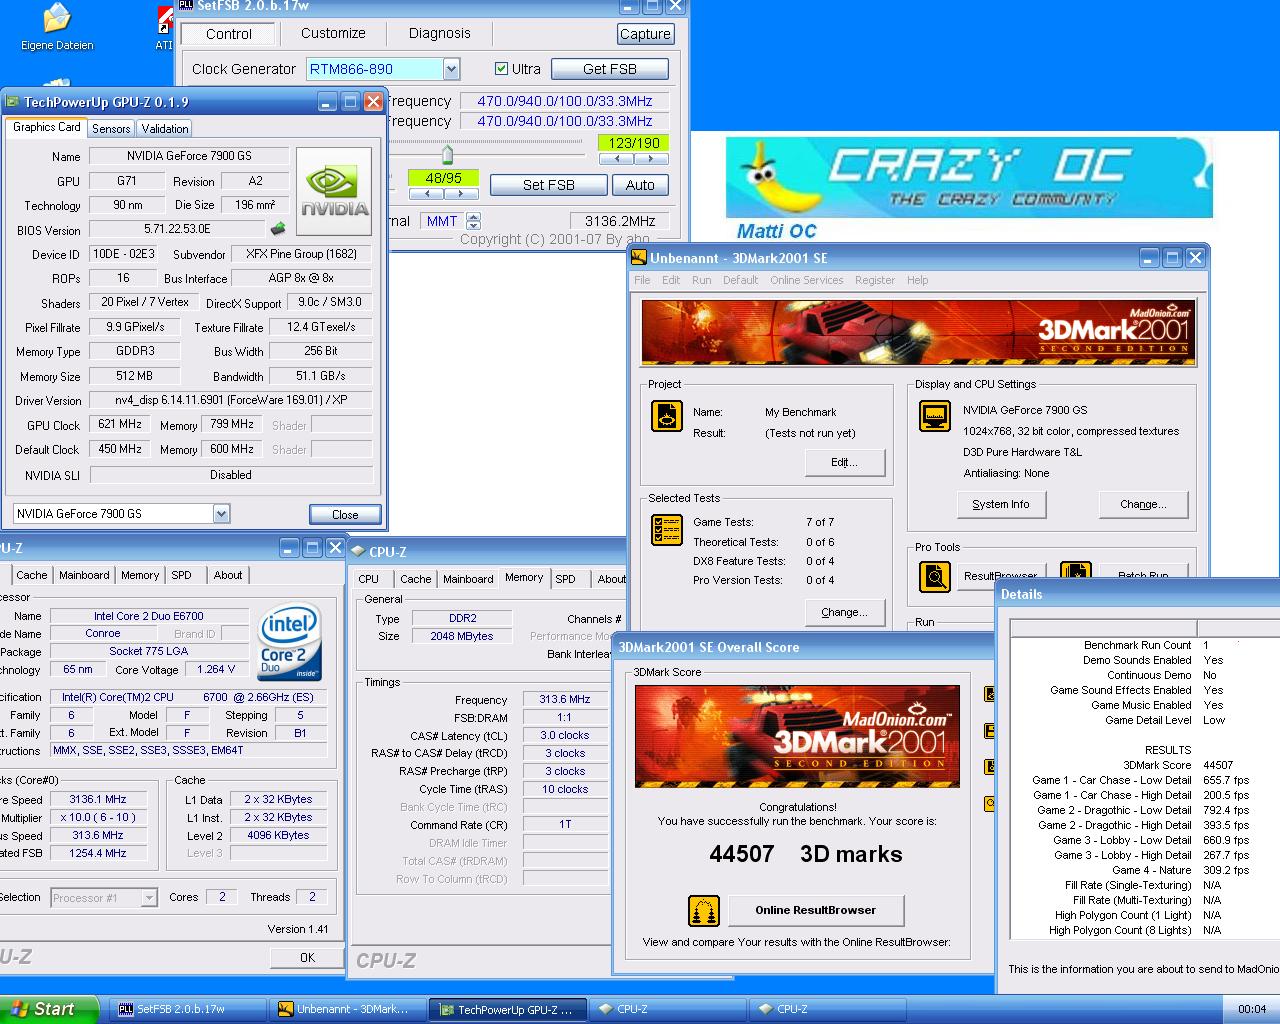The height and width of the screenshot is (1024, 1280).
Task: Click the DDR2 memory type value
Action: point(462,618)
